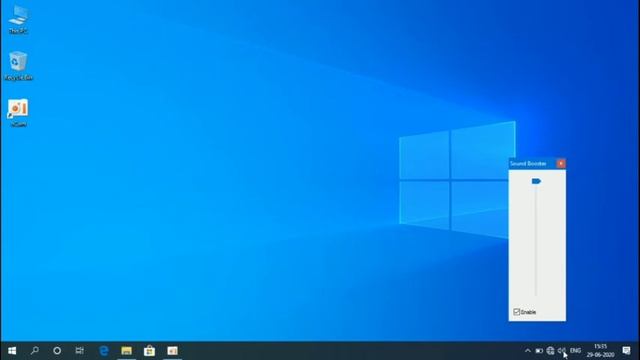640x360 pixels.
Task: Launch Microsoft Edge from taskbar
Action: coord(104,351)
